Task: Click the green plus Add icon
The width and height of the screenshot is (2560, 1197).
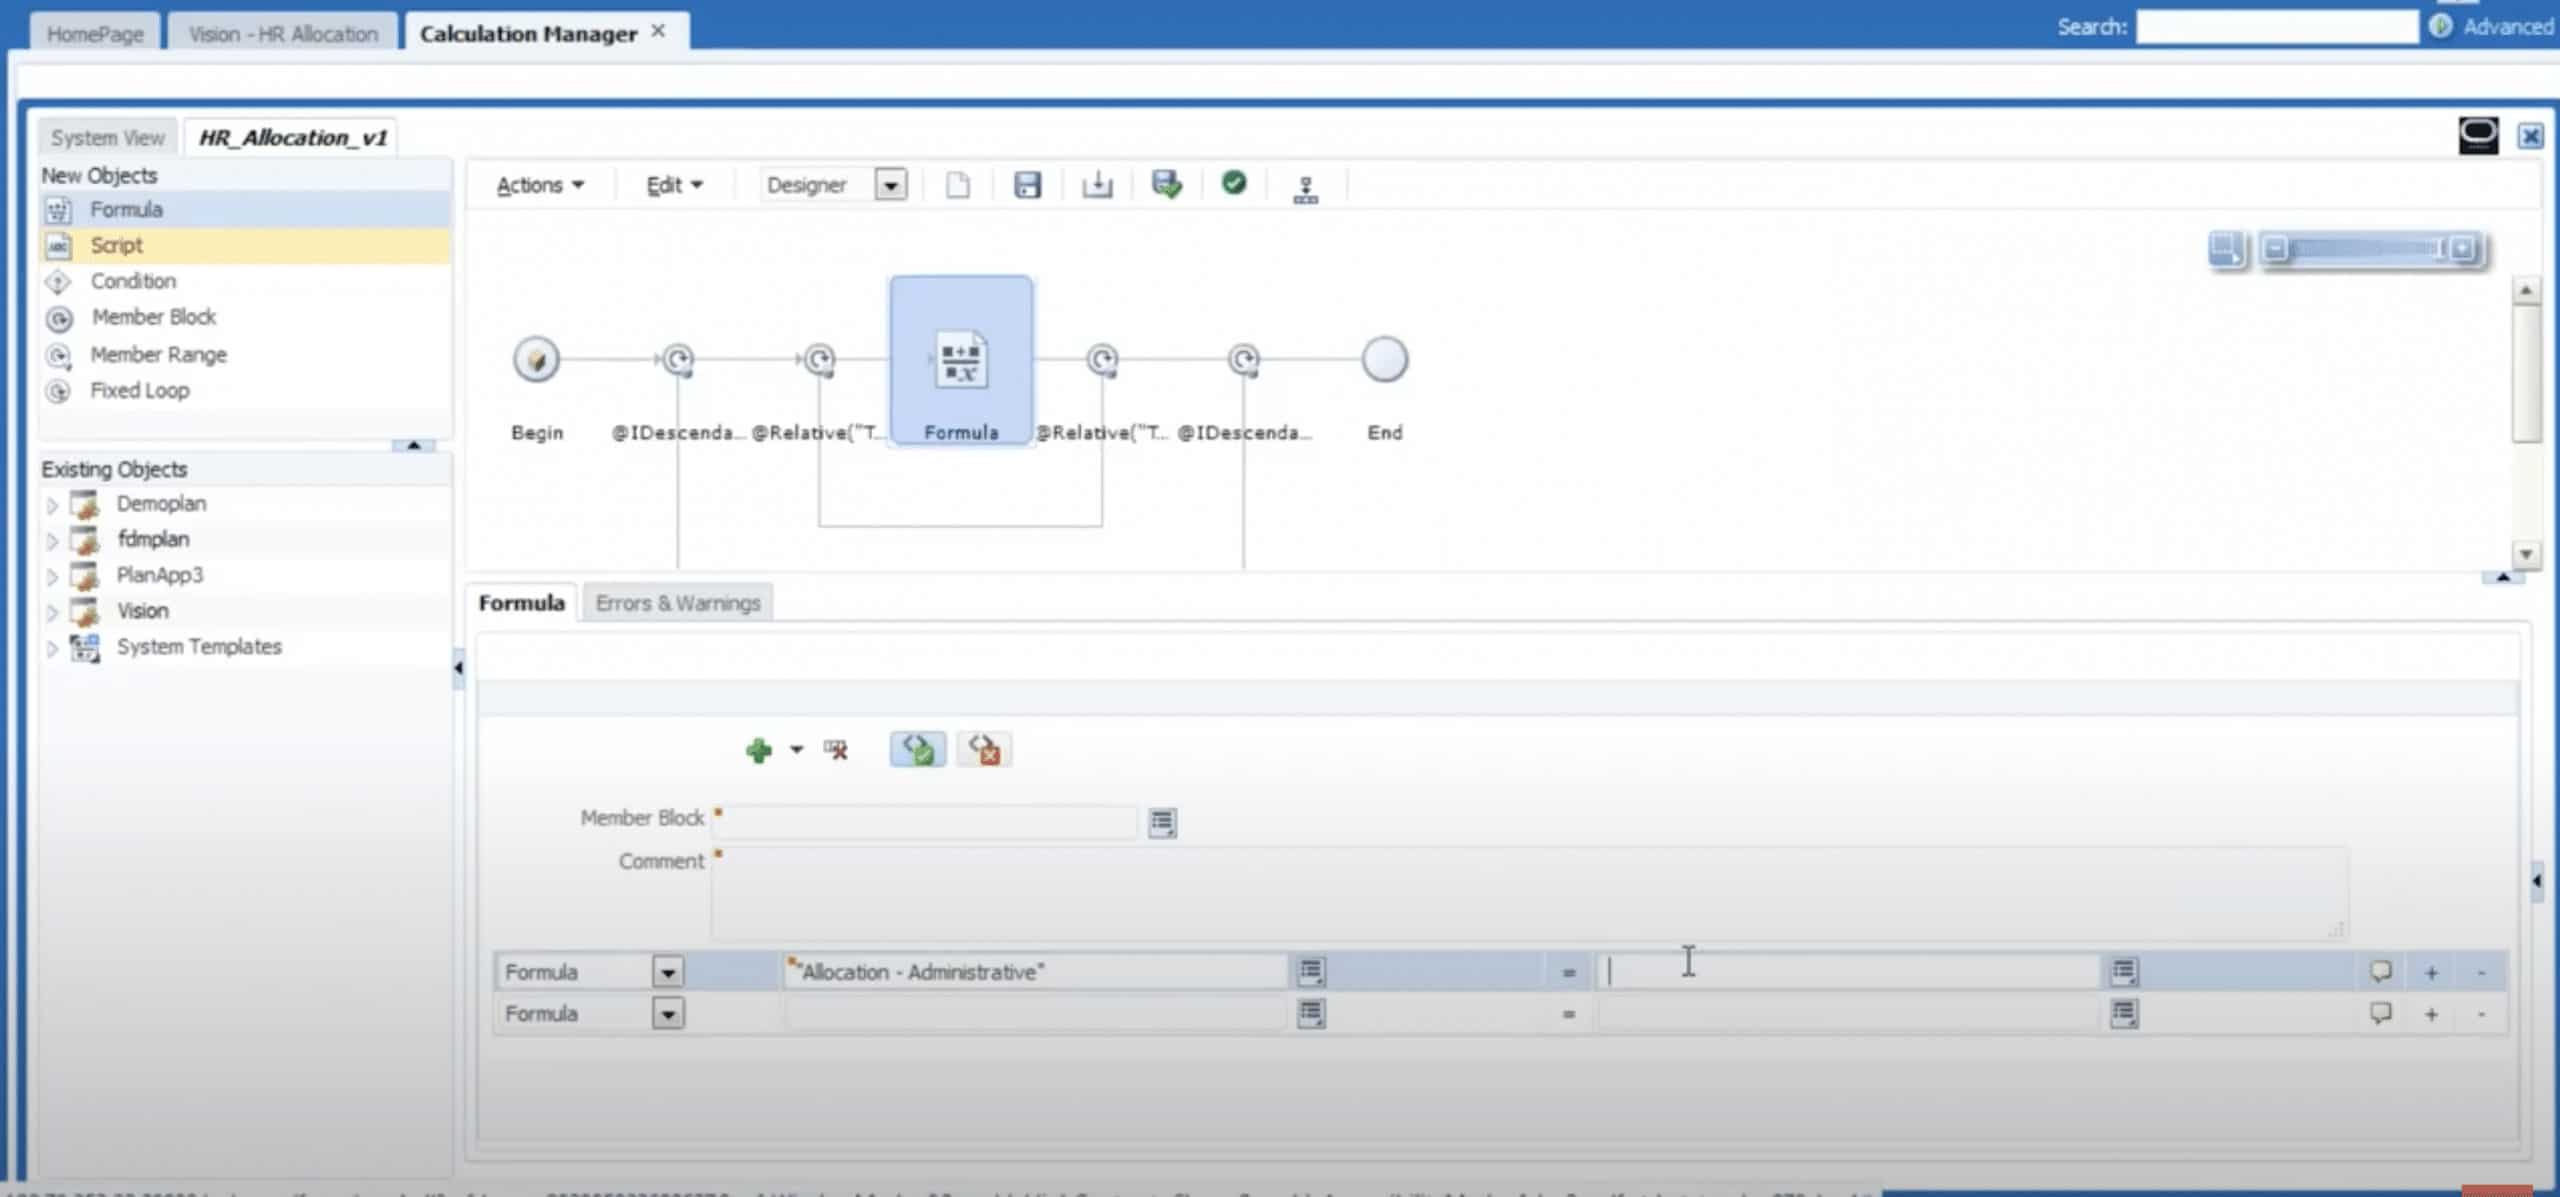Action: (759, 750)
